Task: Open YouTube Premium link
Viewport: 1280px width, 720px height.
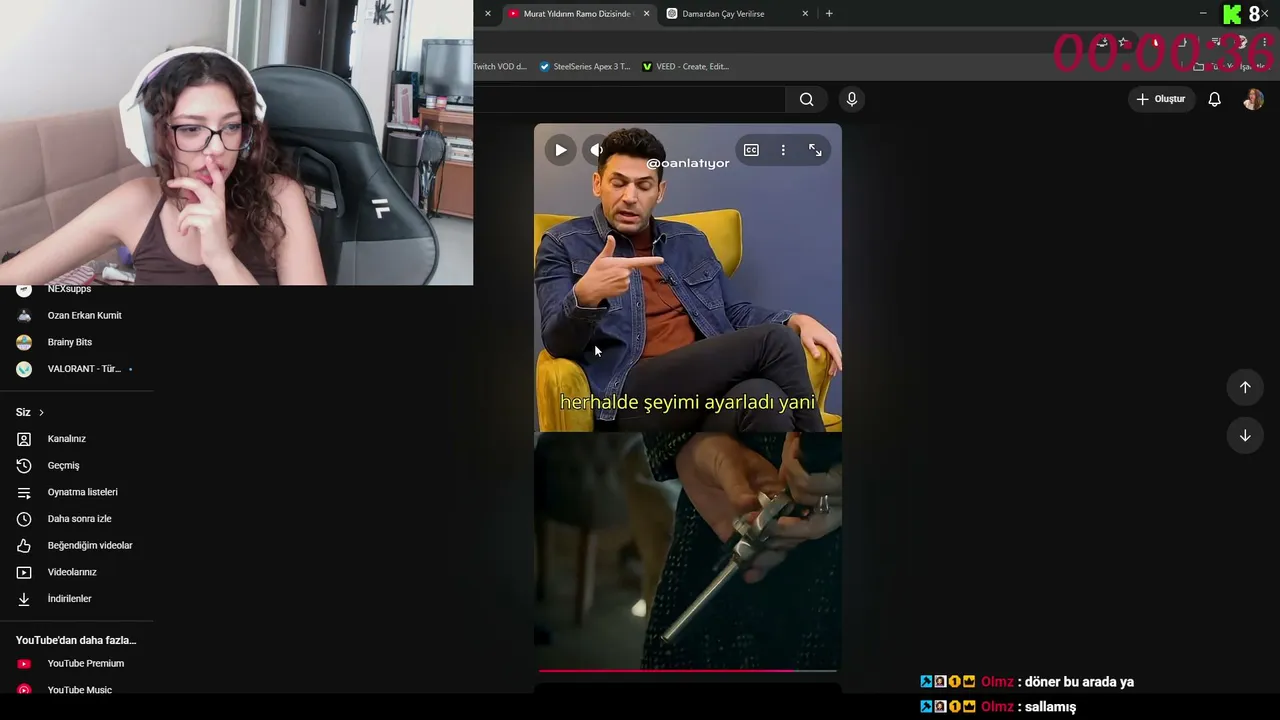Action: [x=86, y=664]
